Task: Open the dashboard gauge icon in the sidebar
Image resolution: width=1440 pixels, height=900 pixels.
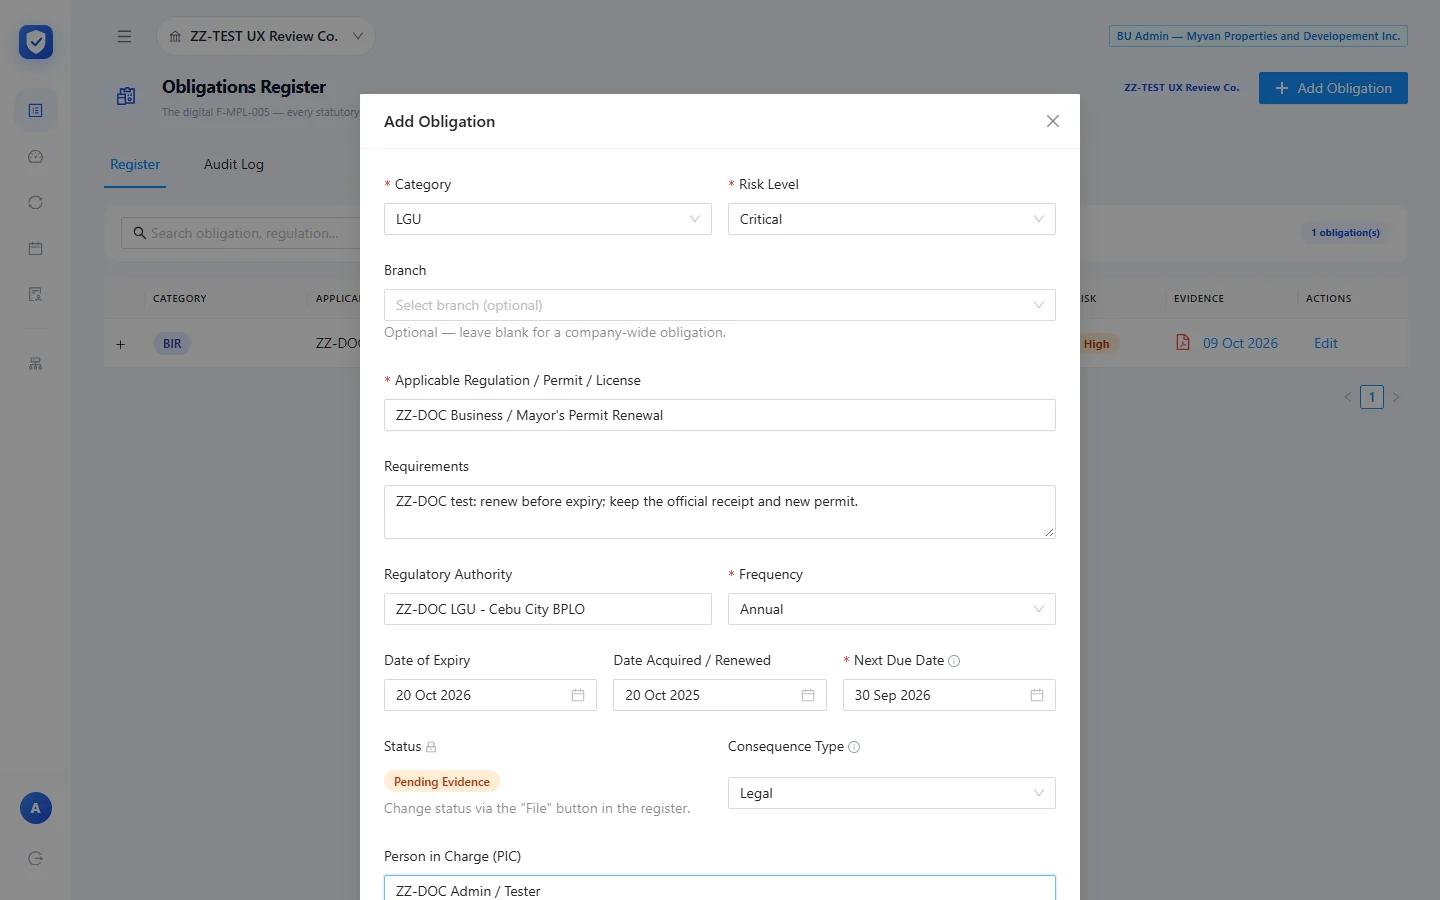Action: [36, 157]
